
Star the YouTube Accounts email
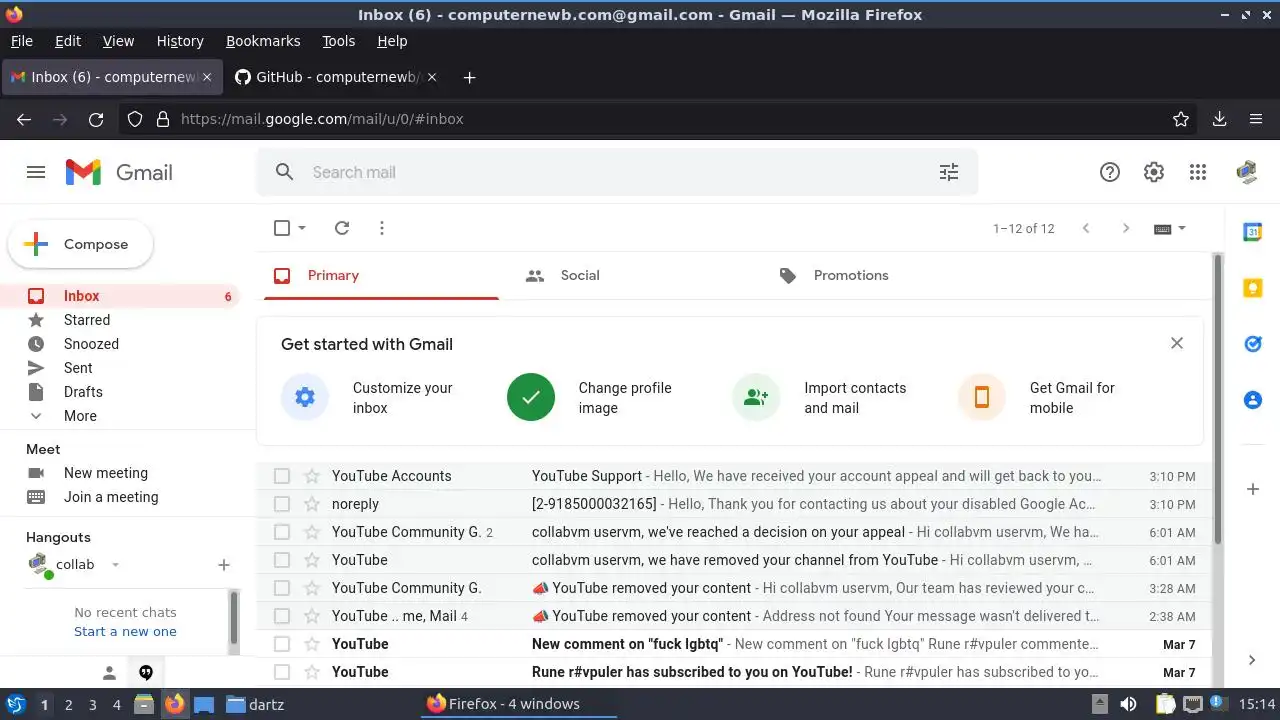312,476
